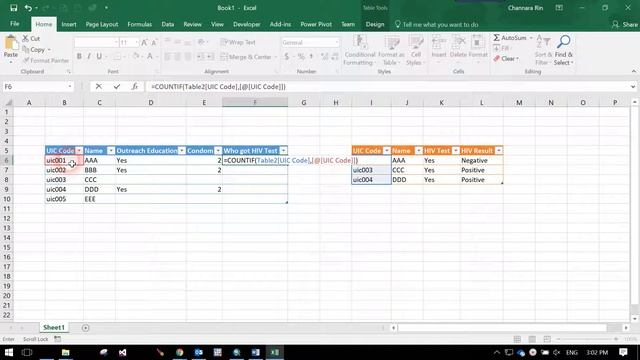Click the Sort & Filter icon
The height and width of the screenshot is (360, 640).
(543, 42)
